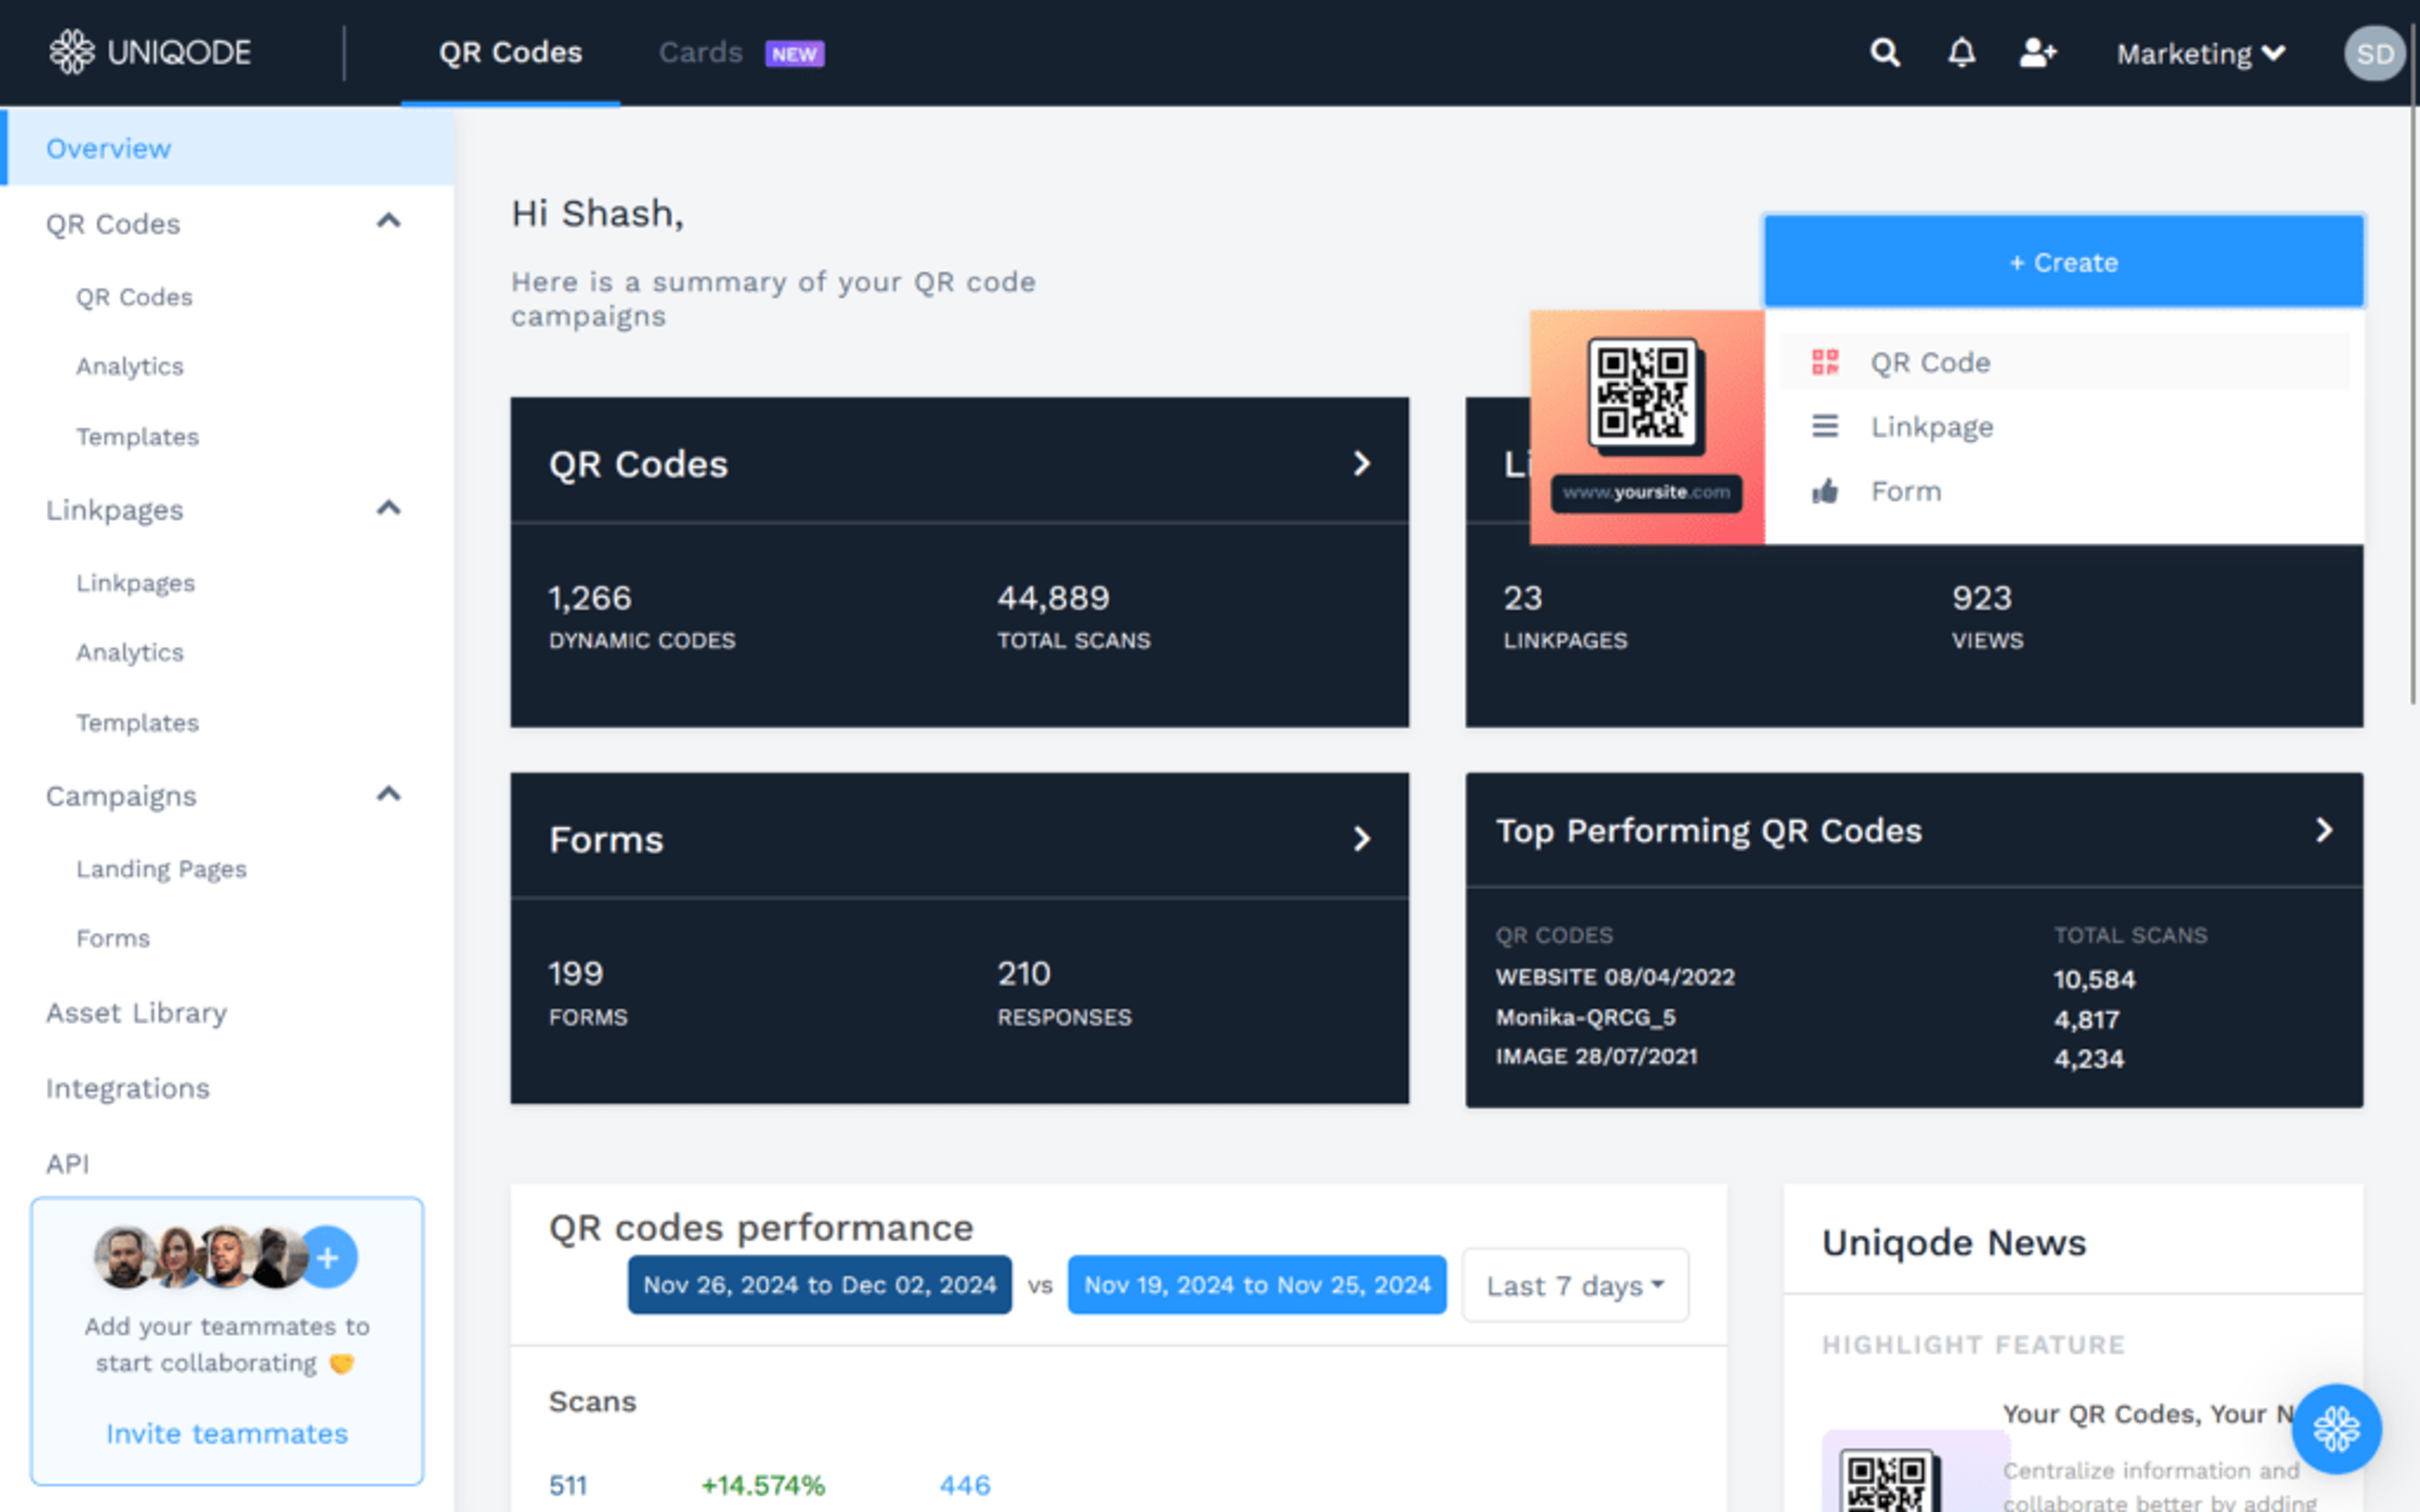
Task: Open the Marketing organization dropdown
Action: [2201, 53]
